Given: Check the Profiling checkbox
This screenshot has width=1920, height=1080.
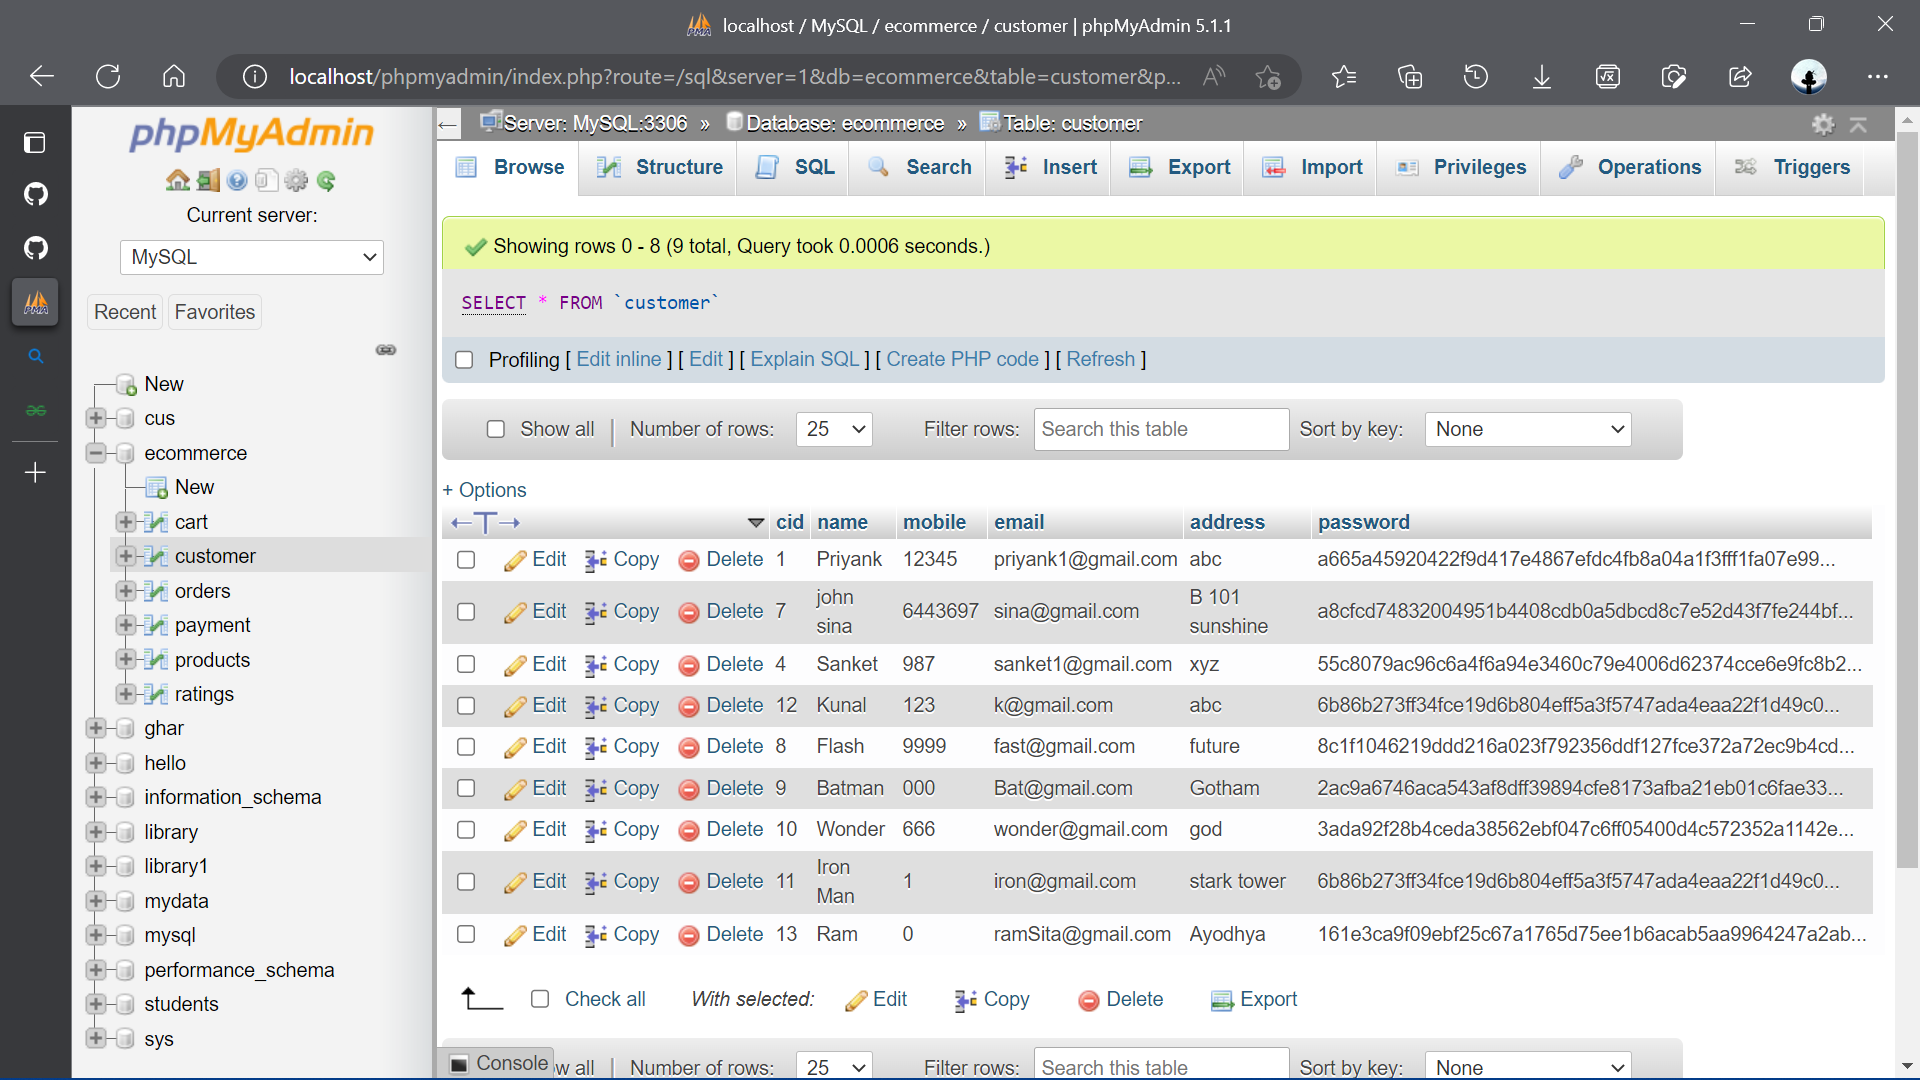Looking at the screenshot, I should [464, 360].
